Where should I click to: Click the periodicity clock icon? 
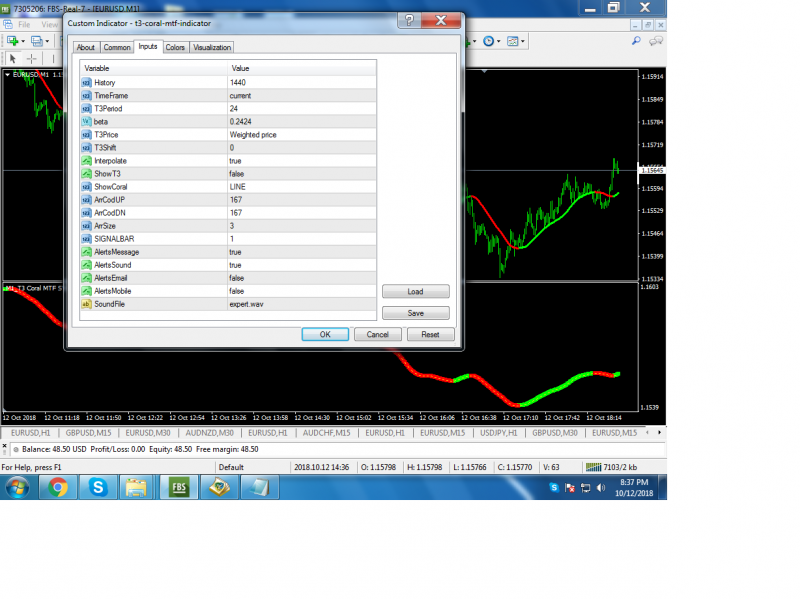[x=489, y=41]
